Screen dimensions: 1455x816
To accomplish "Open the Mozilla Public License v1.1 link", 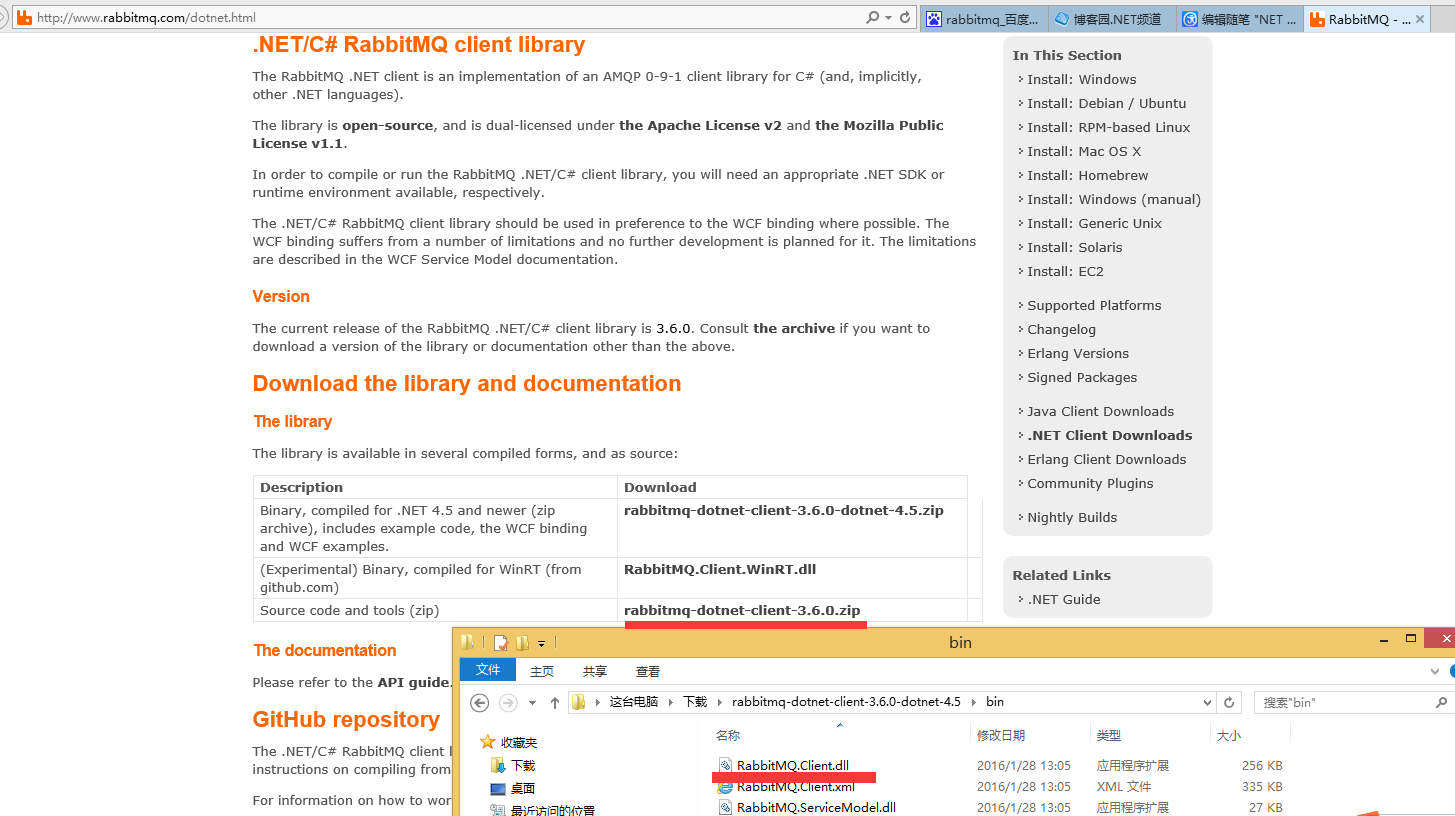I will pos(598,135).
